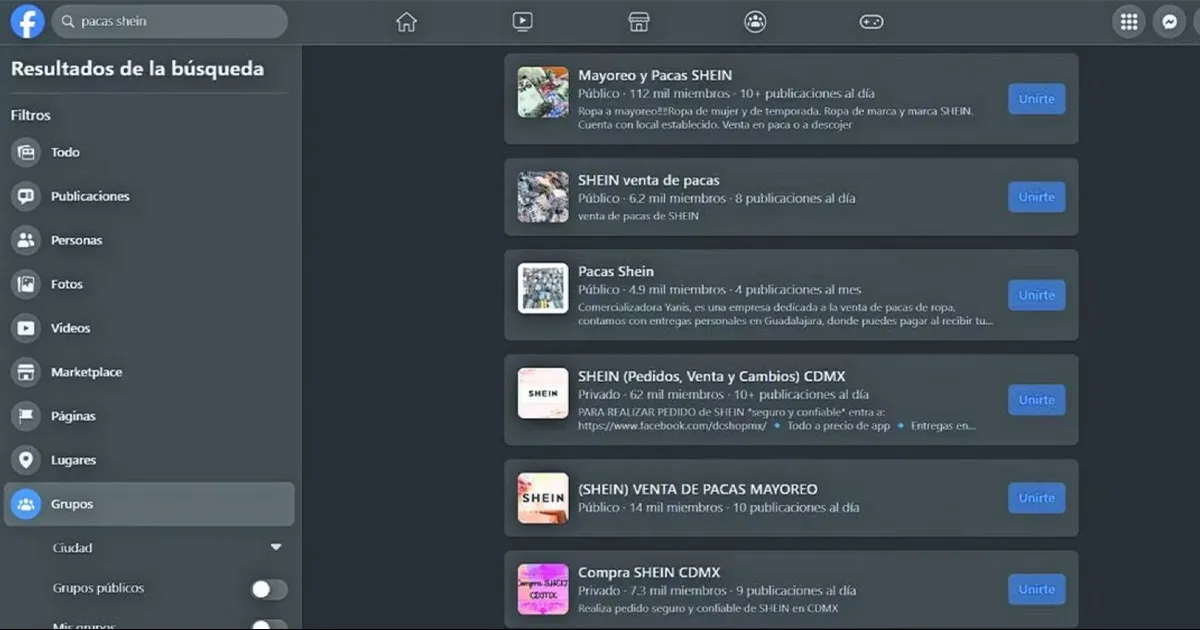Viewport: 1200px width, 630px height.
Task: Join the Mayoreo y Pacas SHEIN group
Action: click(x=1036, y=98)
